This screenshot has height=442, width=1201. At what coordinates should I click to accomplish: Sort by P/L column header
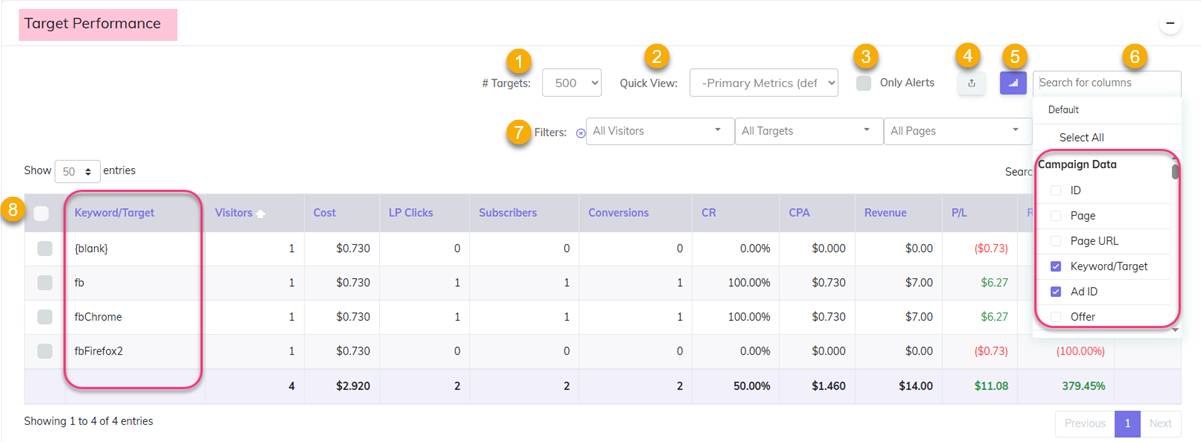tap(960, 213)
